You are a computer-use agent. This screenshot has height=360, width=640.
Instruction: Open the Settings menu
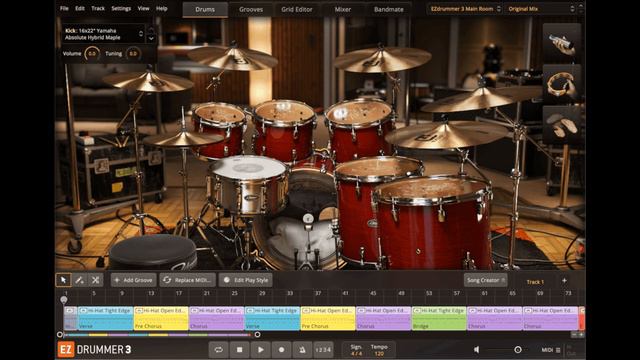[x=121, y=8]
